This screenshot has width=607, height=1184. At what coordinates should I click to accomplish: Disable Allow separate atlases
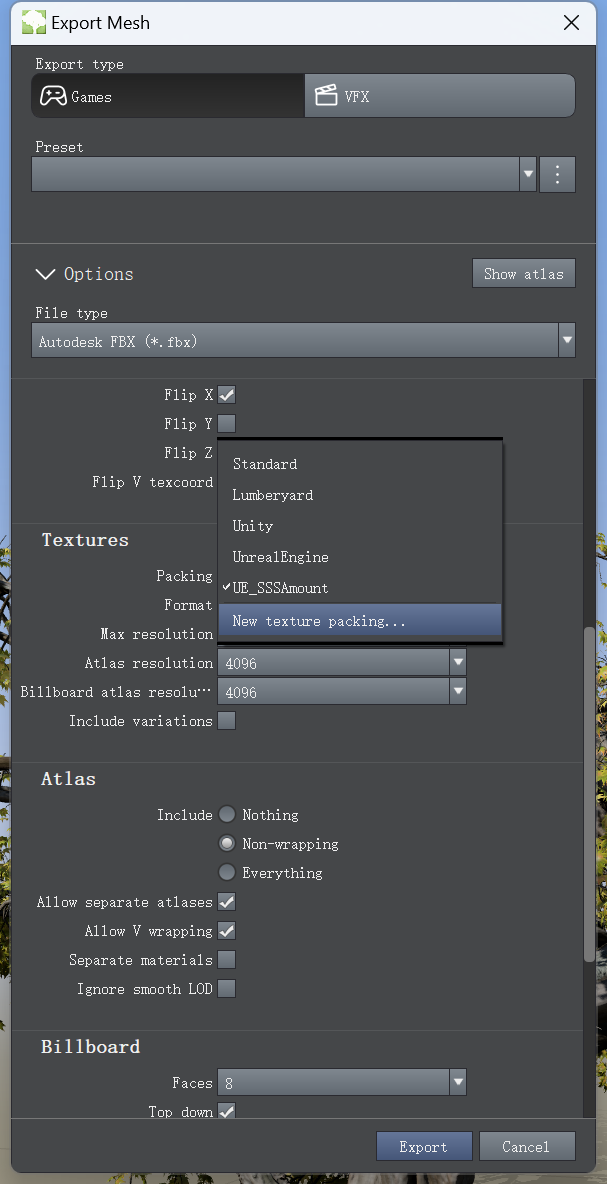[x=227, y=902]
